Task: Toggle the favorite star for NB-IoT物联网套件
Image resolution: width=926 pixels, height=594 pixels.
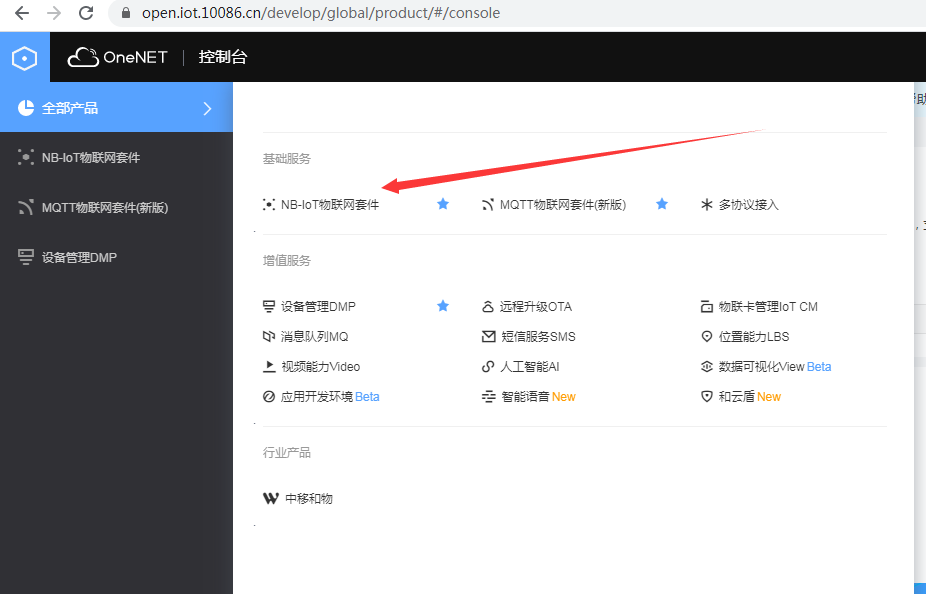Action: [443, 204]
